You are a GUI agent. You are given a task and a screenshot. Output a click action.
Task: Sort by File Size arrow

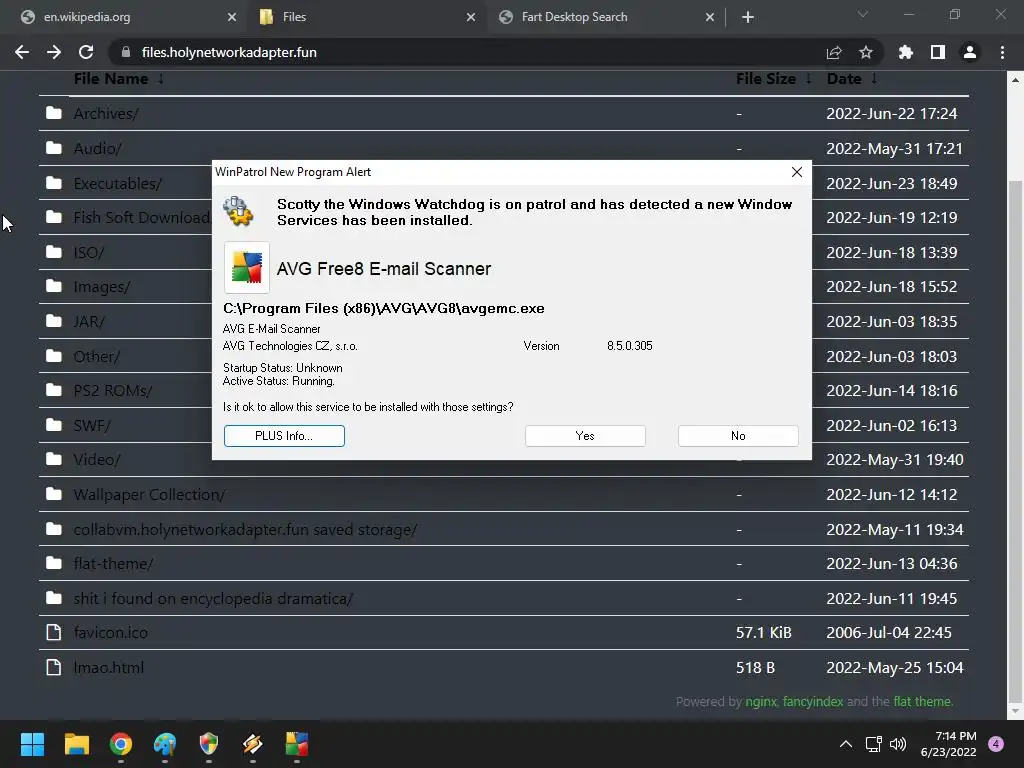pos(808,78)
